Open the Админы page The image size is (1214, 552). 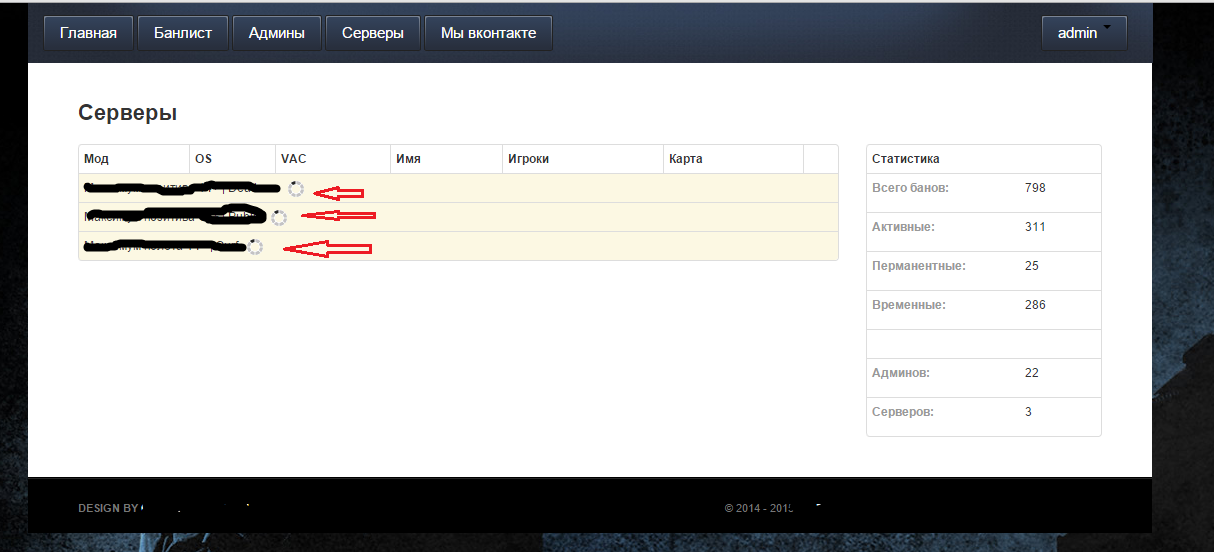(277, 33)
